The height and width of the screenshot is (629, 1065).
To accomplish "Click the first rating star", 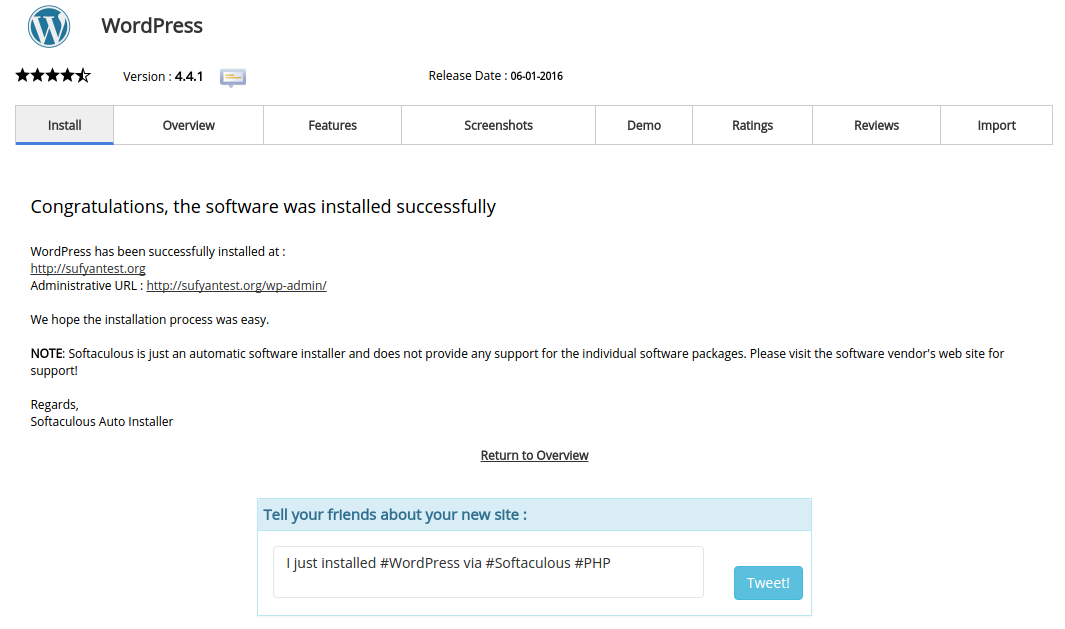I will click(22, 75).
